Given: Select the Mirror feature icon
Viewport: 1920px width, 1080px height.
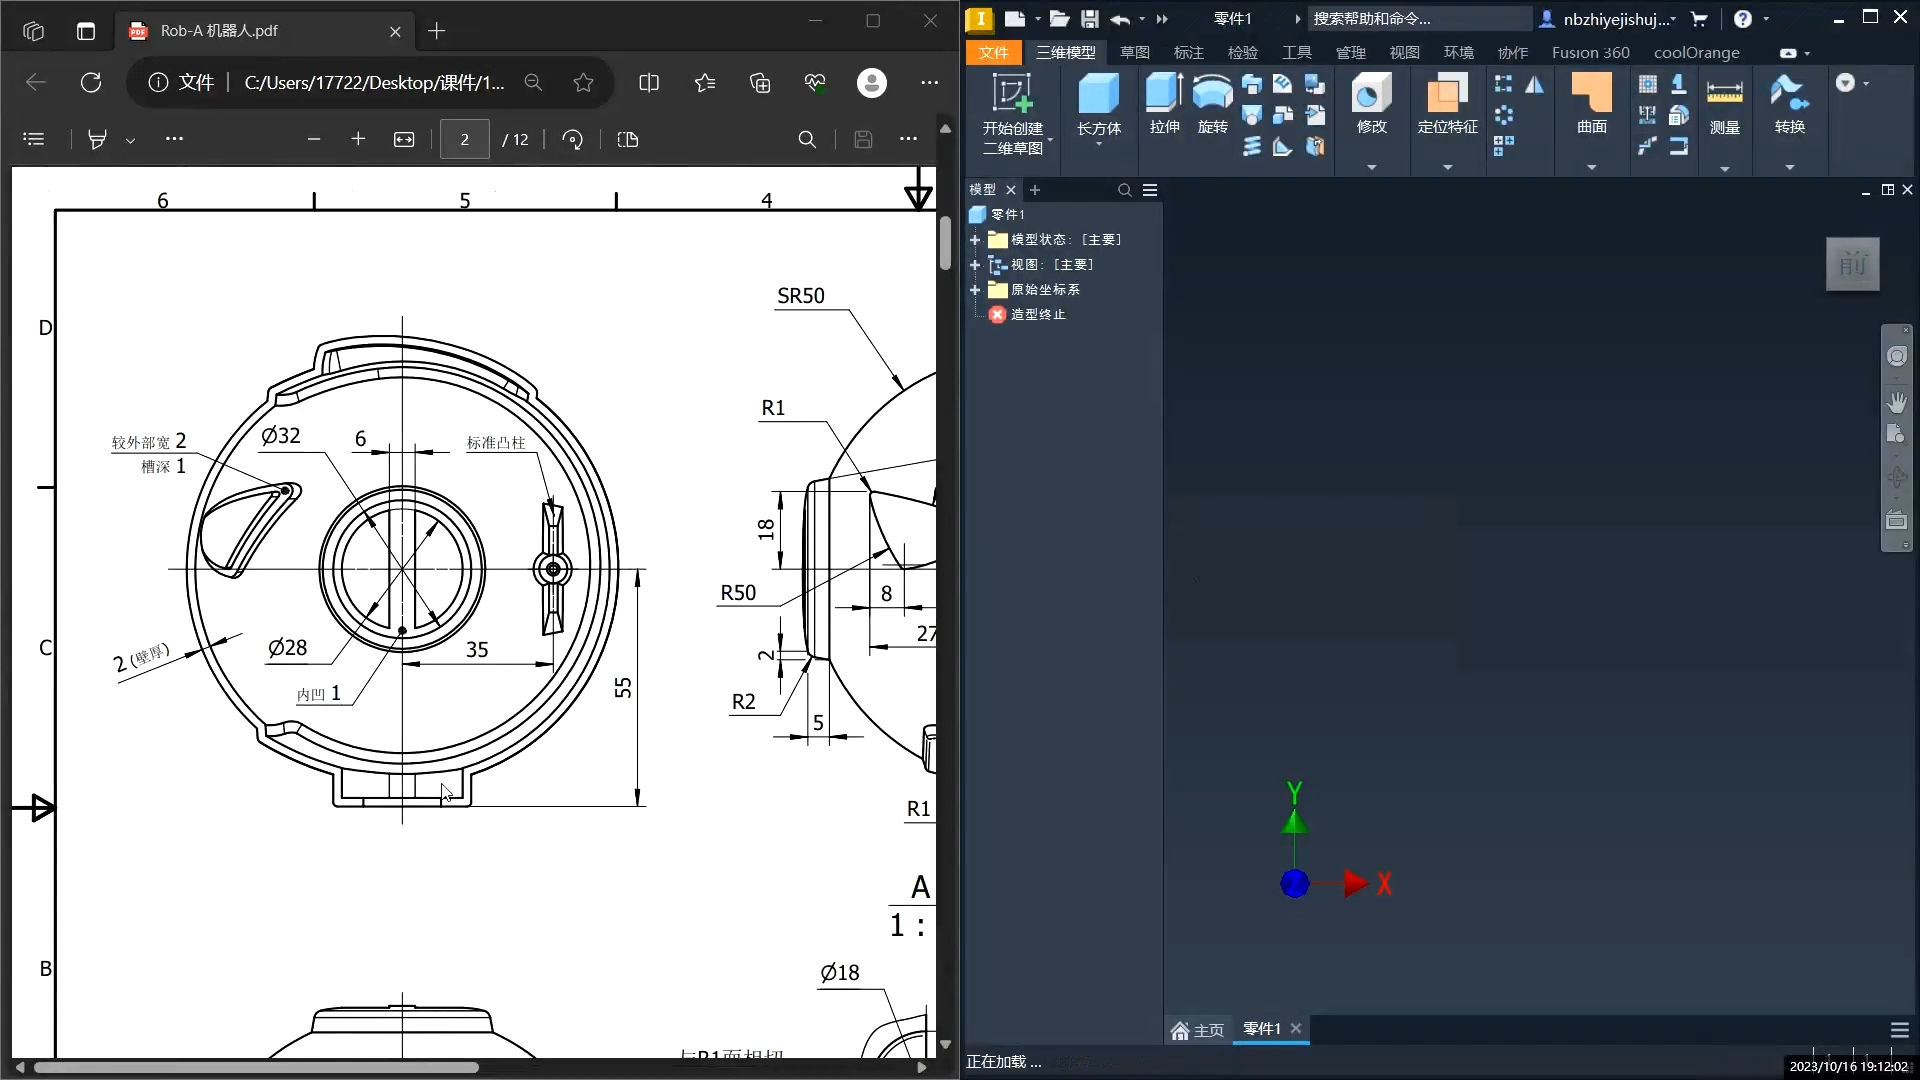Looking at the screenshot, I should (x=1535, y=85).
